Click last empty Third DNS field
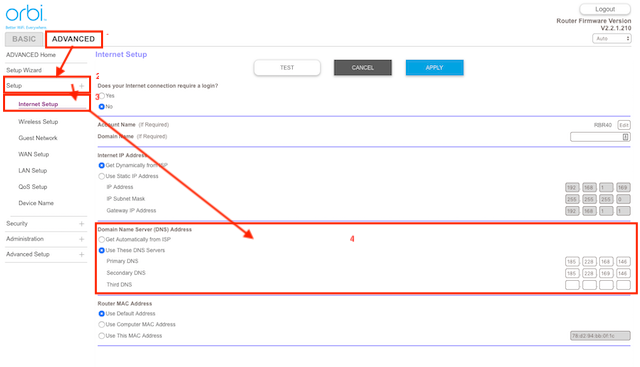This screenshot has width=640, height=367. (623, 285)
